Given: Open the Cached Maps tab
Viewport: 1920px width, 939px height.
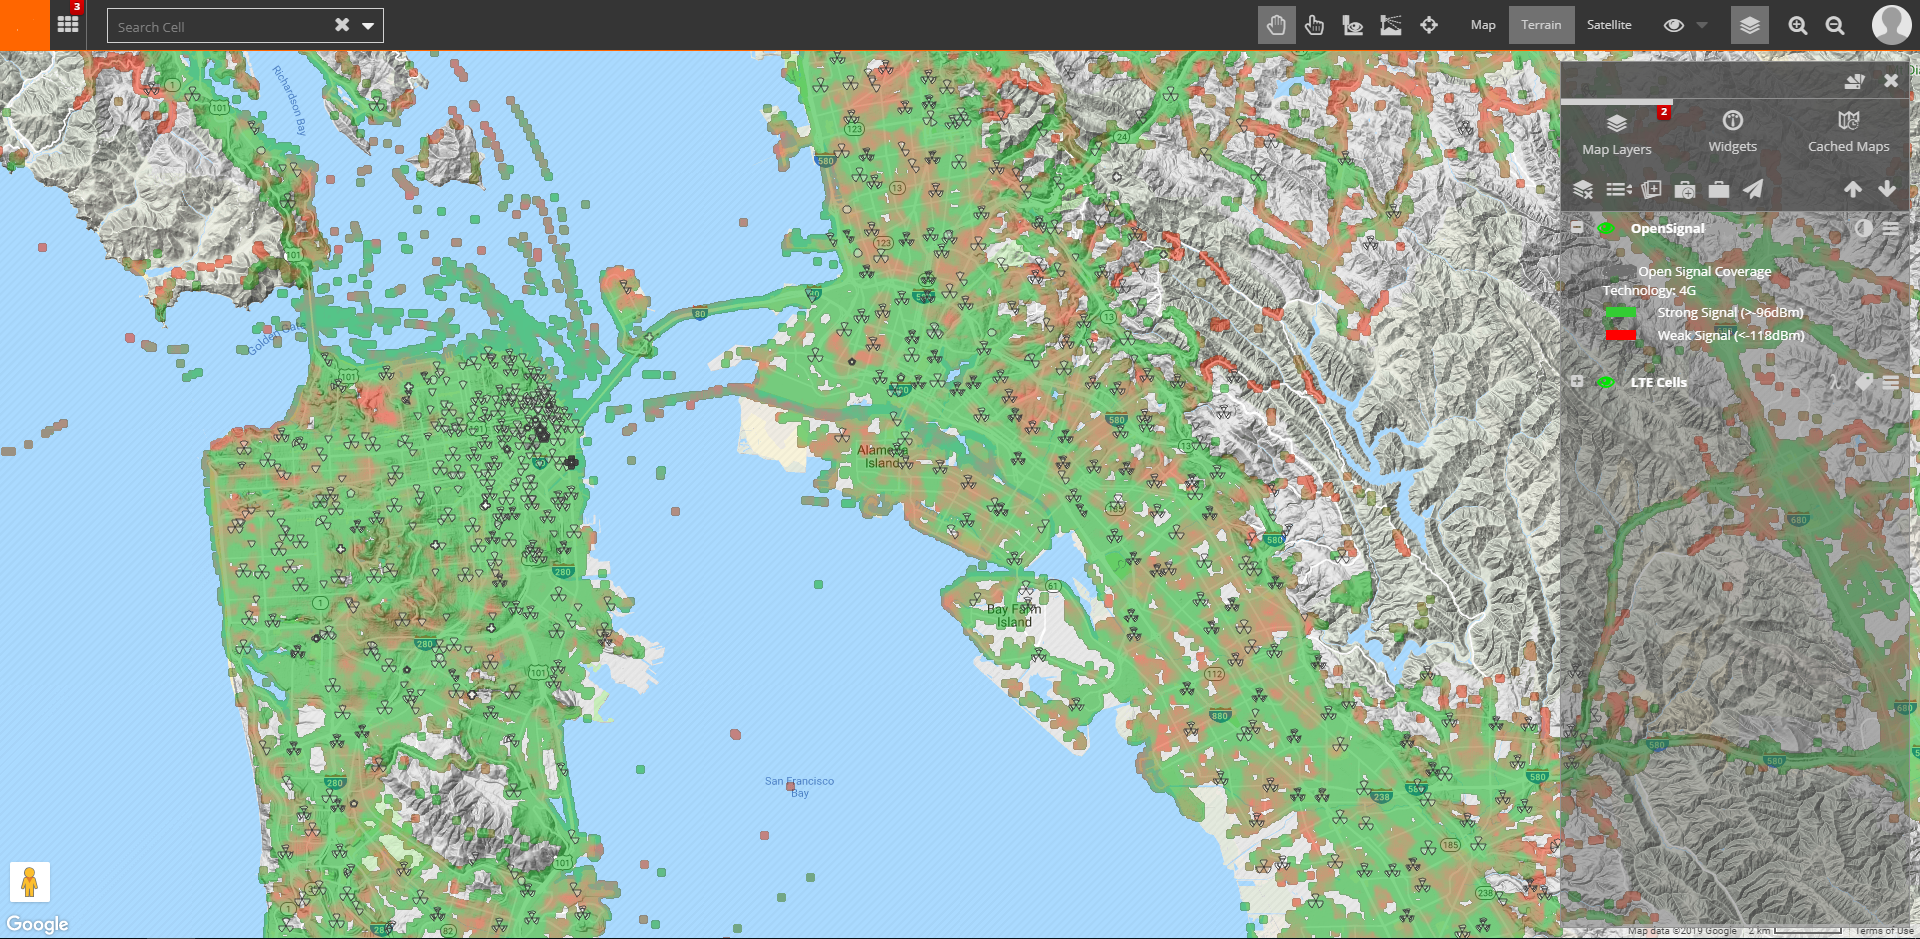Looking at the screenshot, I should [1849, 134].
